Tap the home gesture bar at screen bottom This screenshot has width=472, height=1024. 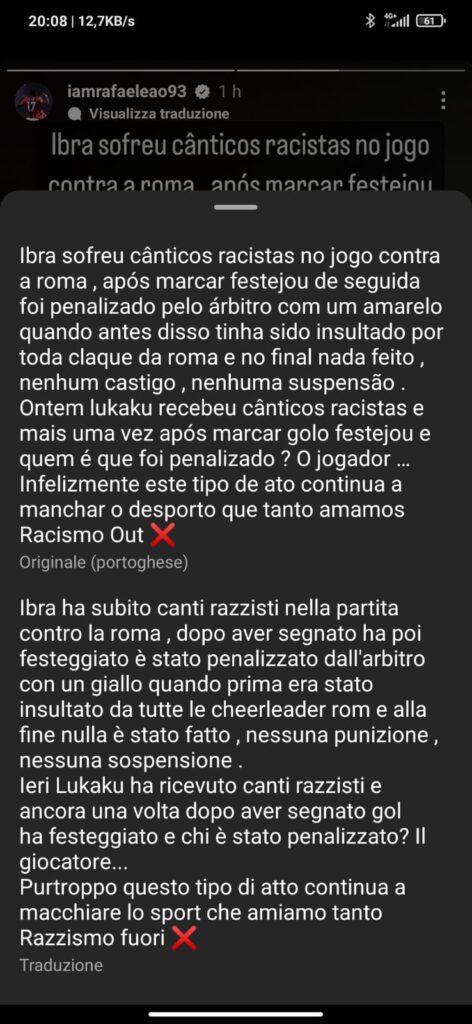(x=236, y=1014)
